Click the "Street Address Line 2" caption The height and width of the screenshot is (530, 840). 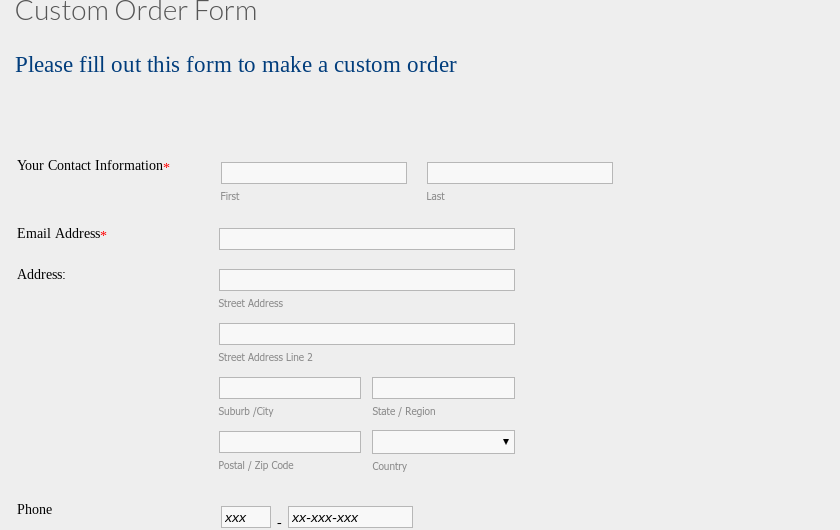point(265,358)
